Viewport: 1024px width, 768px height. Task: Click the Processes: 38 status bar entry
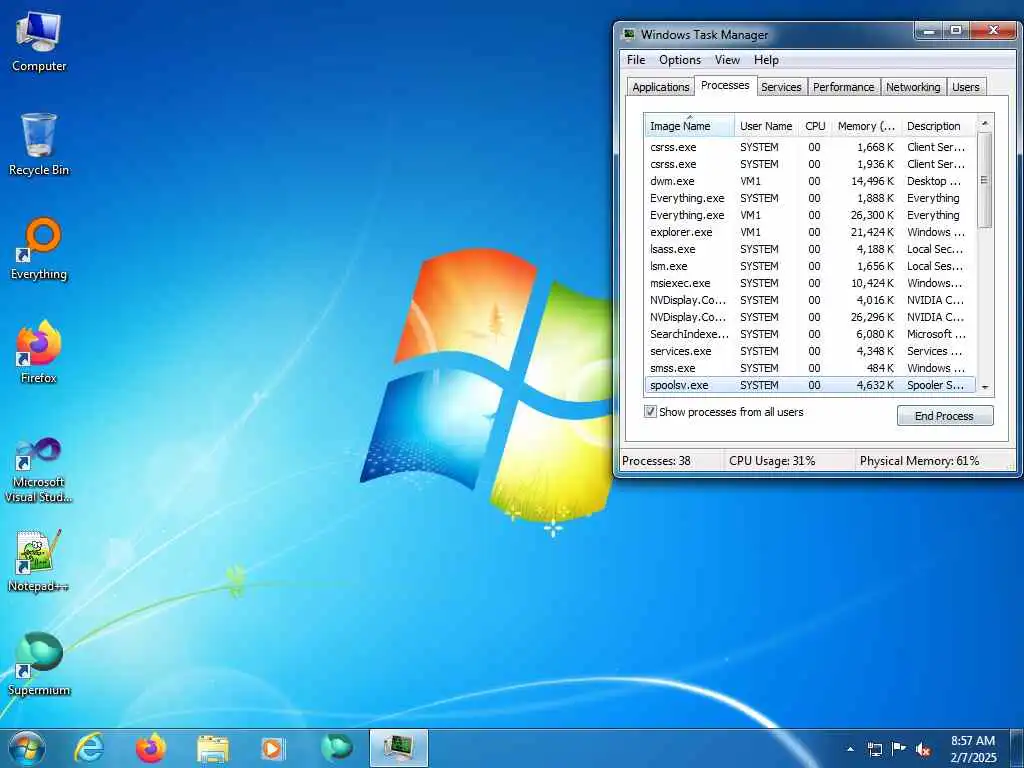(x=671, y=460)
